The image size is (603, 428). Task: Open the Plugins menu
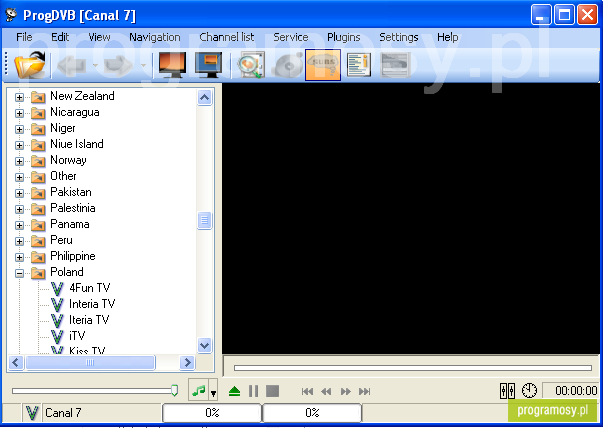click(344, 37)
